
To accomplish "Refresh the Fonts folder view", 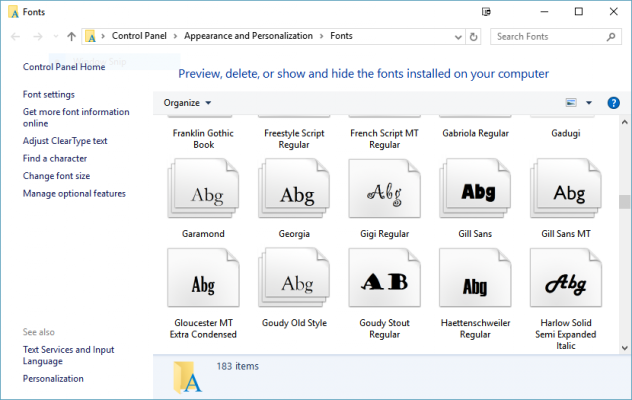I will (474, 37).
